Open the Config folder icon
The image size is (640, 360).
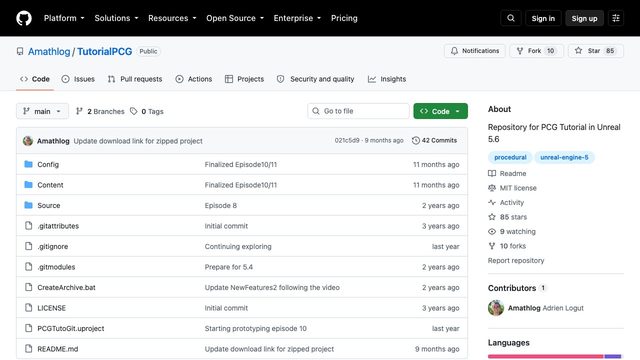point(28,164)
